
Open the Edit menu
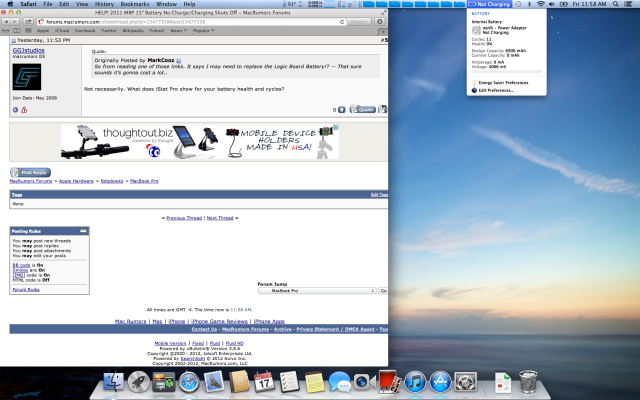click(x=64, y=4)
